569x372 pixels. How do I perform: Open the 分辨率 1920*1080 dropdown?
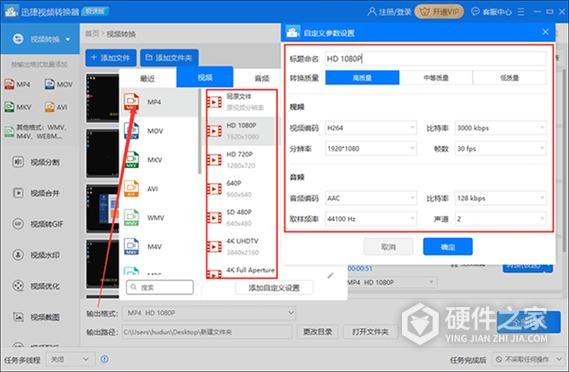click(x=371, y=148)
